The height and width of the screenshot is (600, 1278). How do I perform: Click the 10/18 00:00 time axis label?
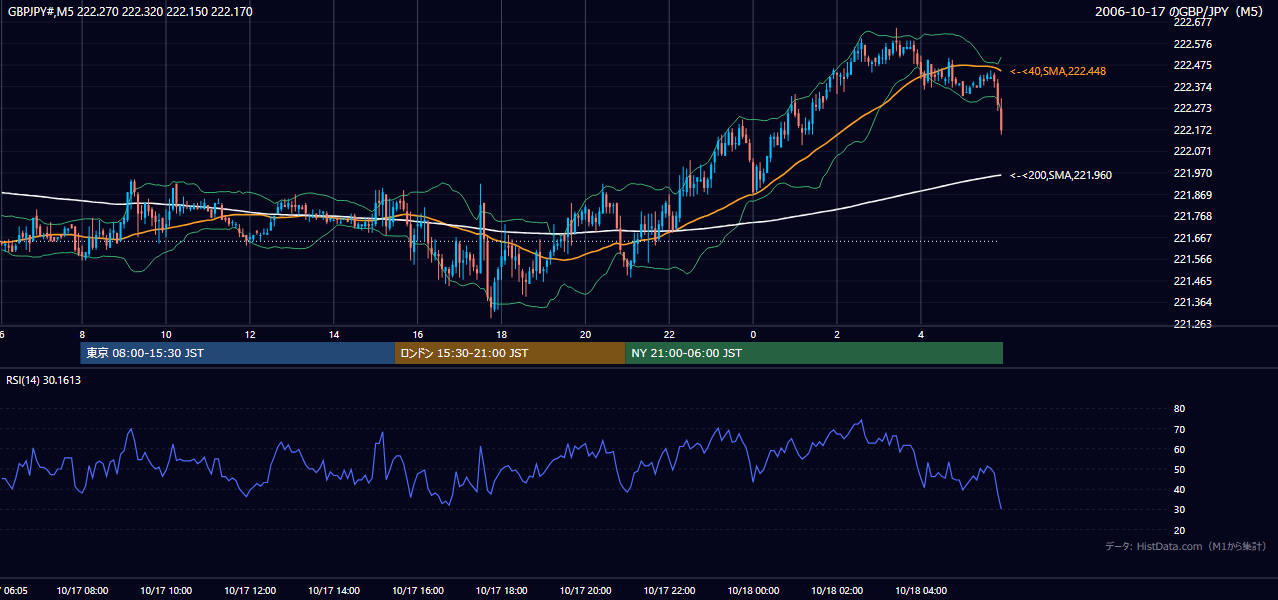[754, 591]
